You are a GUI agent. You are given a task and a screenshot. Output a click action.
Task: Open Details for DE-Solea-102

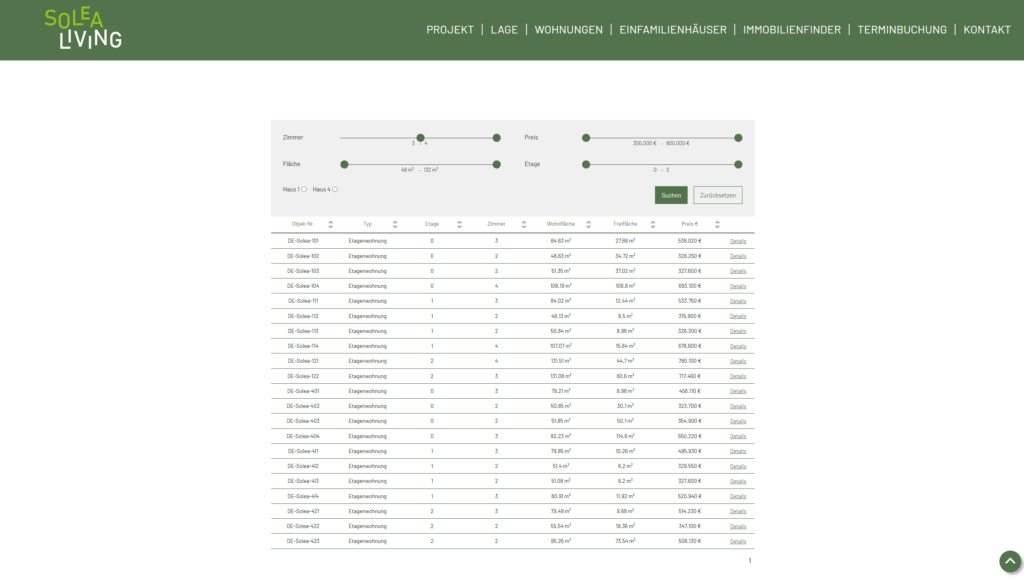[x=738, y=256]
